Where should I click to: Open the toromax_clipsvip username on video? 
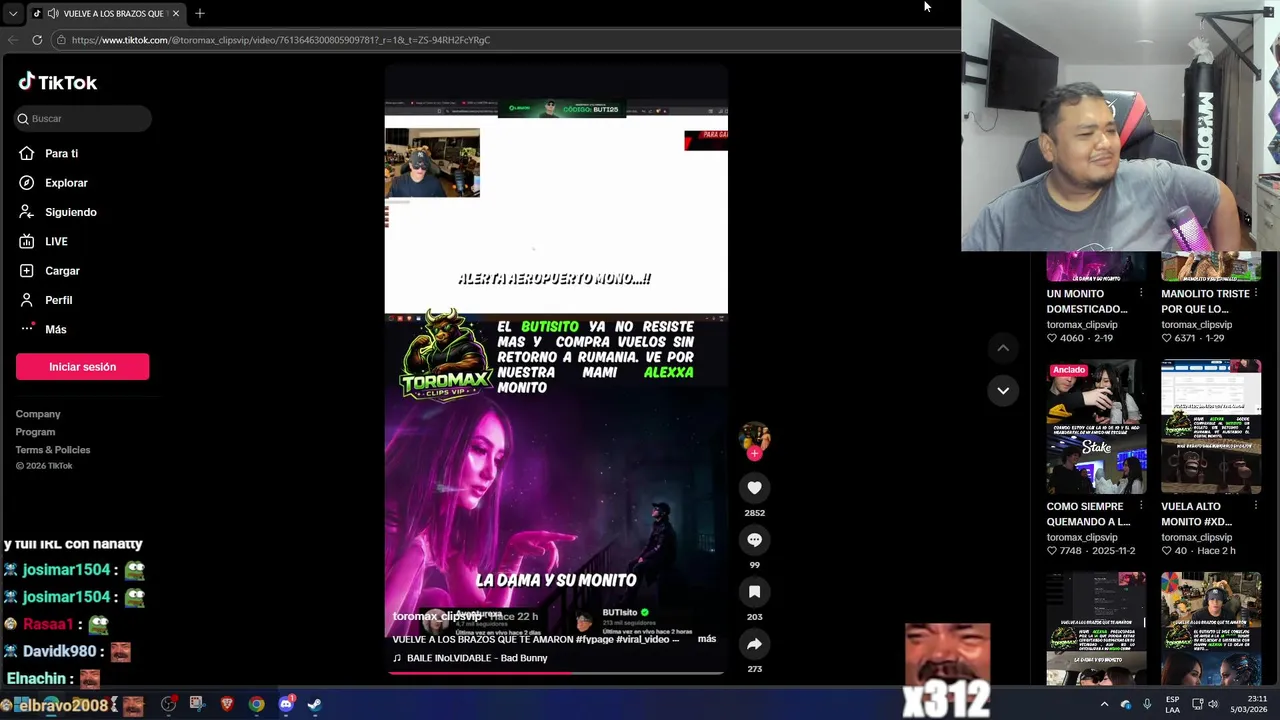(436, 616)
